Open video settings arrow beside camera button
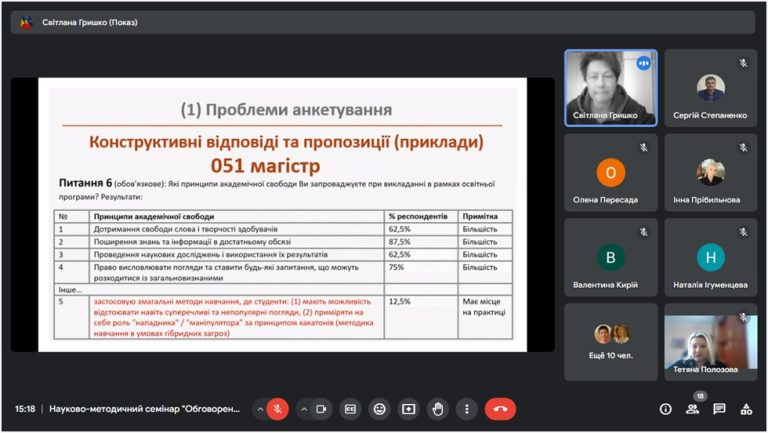Screen dimensions: 768x433 click(x=304, y=409)
